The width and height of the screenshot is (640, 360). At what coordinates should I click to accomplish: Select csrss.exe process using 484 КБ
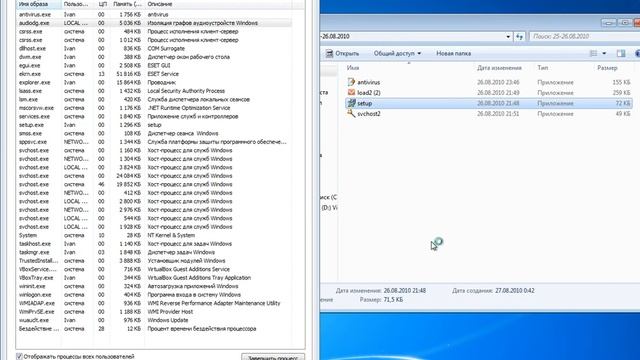[x=154, y=31]
